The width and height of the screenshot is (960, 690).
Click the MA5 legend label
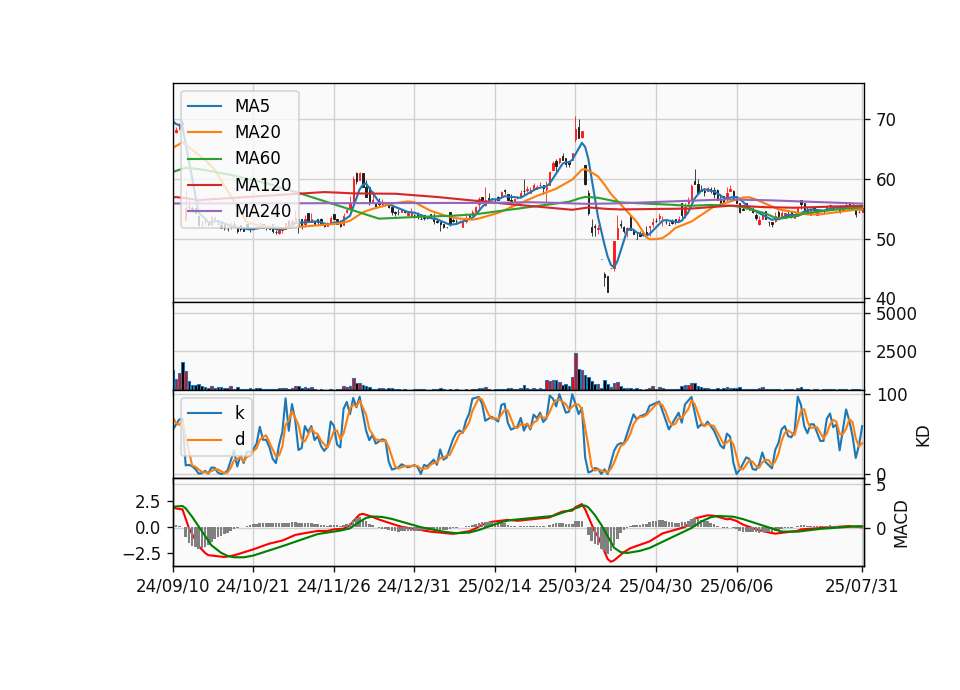pyautogui.click(x=252, y=106)
